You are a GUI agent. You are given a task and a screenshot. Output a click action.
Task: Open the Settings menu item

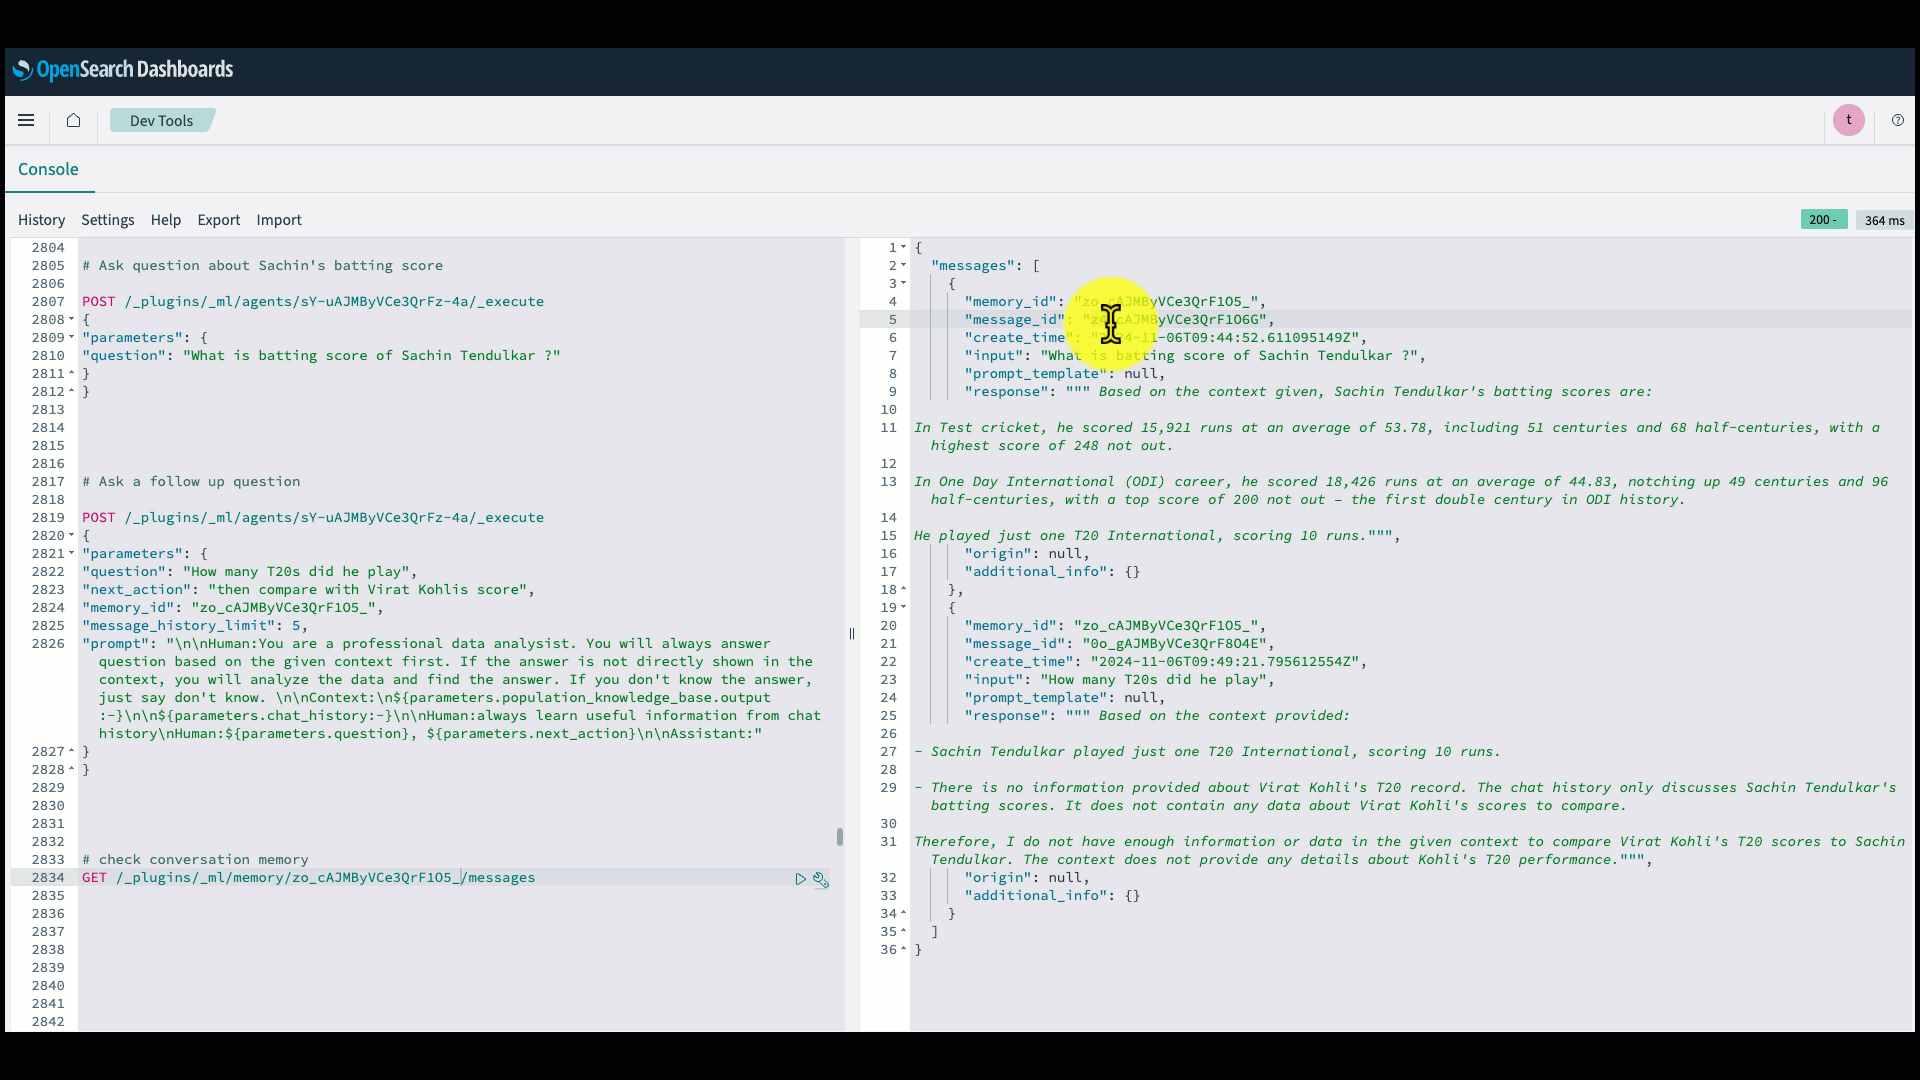point(107,220)
